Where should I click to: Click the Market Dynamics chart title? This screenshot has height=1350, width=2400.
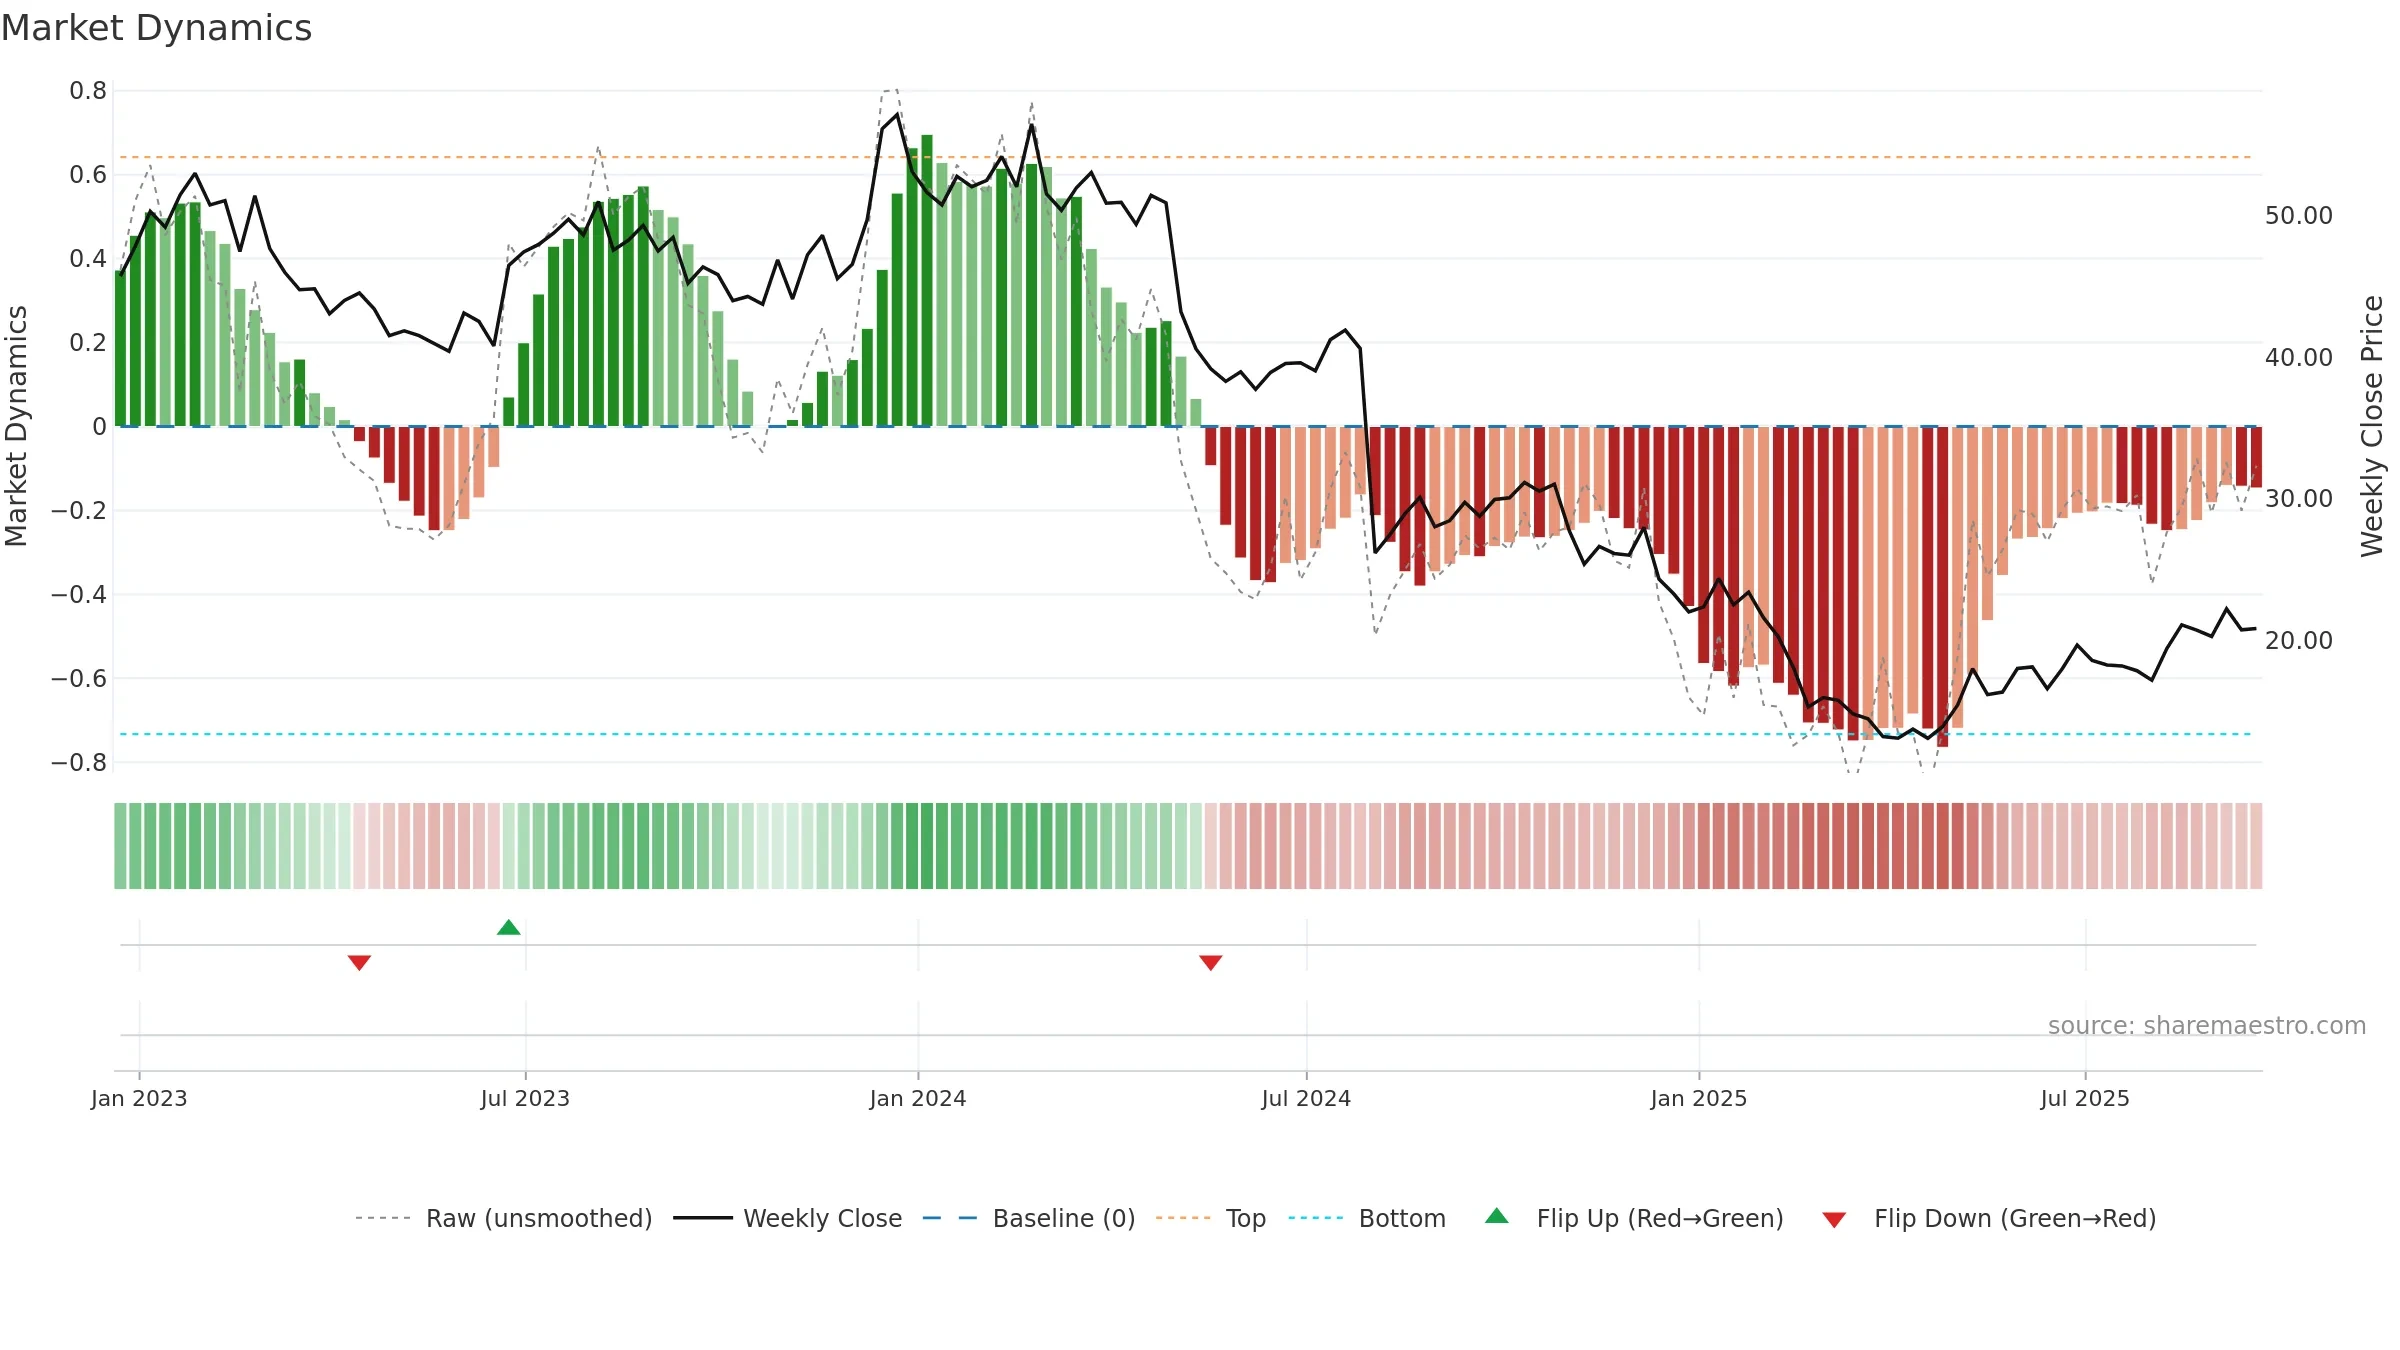[x=157, y=28]
